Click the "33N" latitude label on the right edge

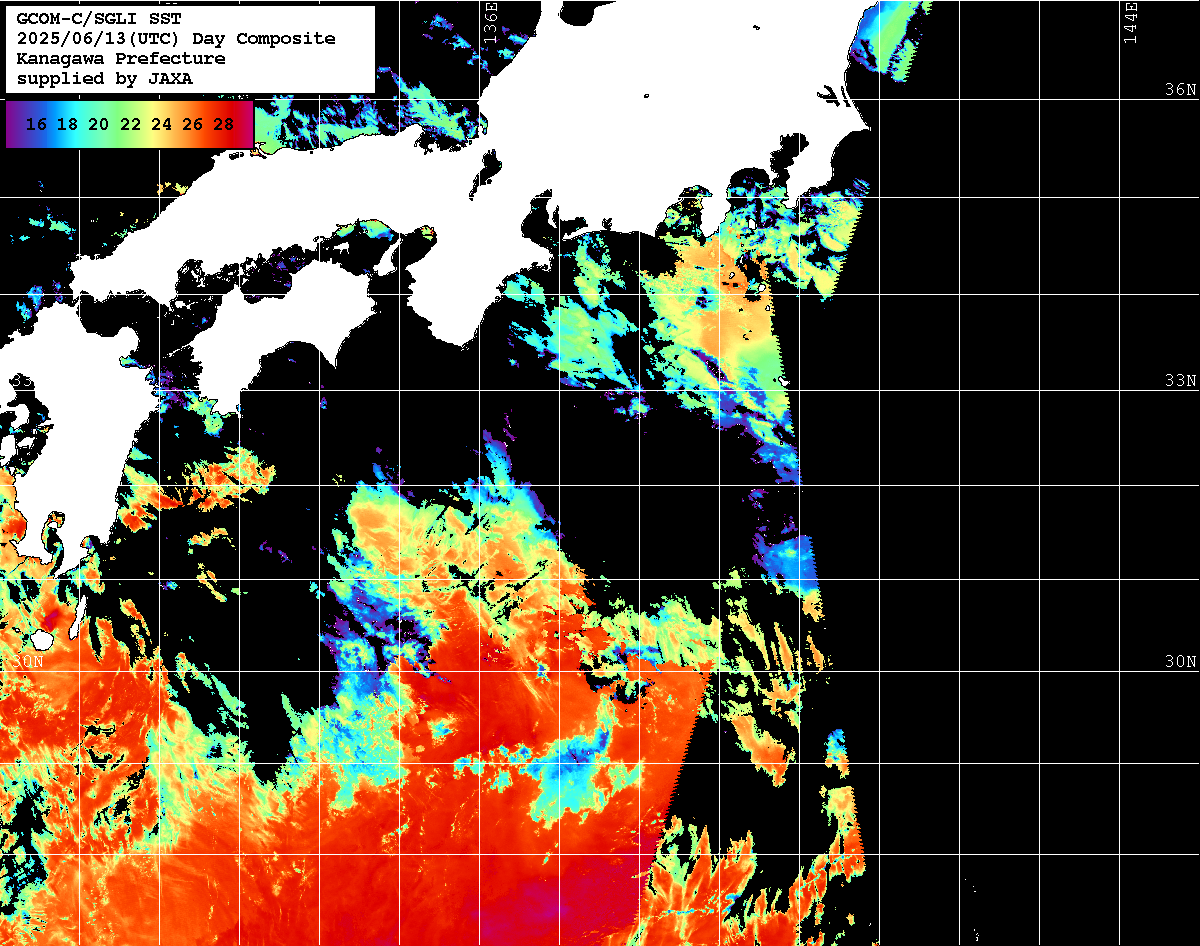(1180, 381)
